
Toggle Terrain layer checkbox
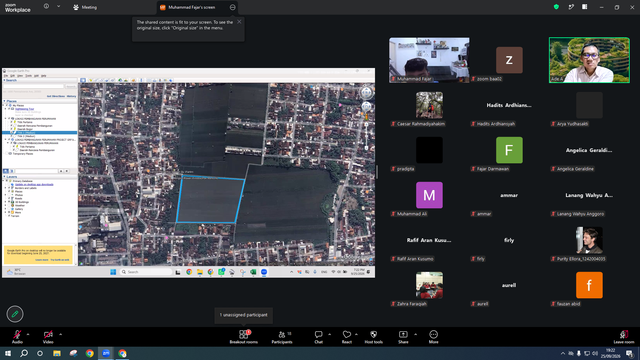[x=9, y=216]
